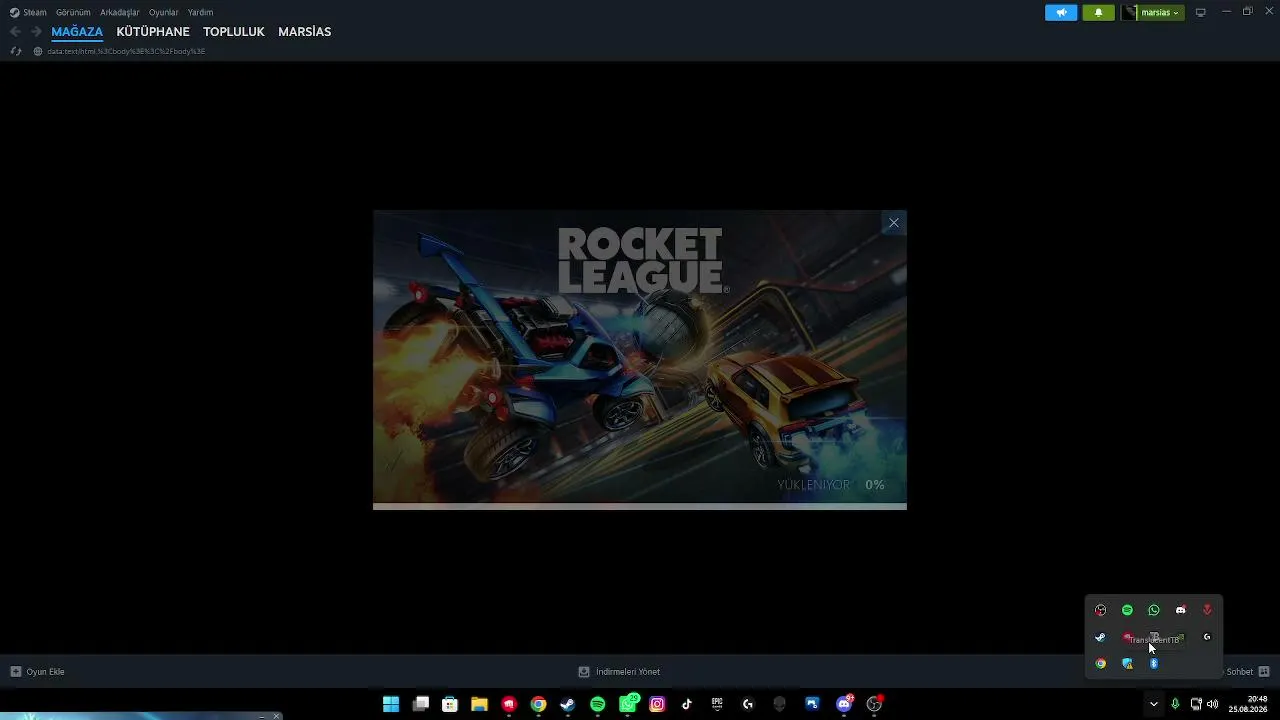Collapse the hidden tray icons chevron
1280x720 pixels.
[x=1153, y=704]
